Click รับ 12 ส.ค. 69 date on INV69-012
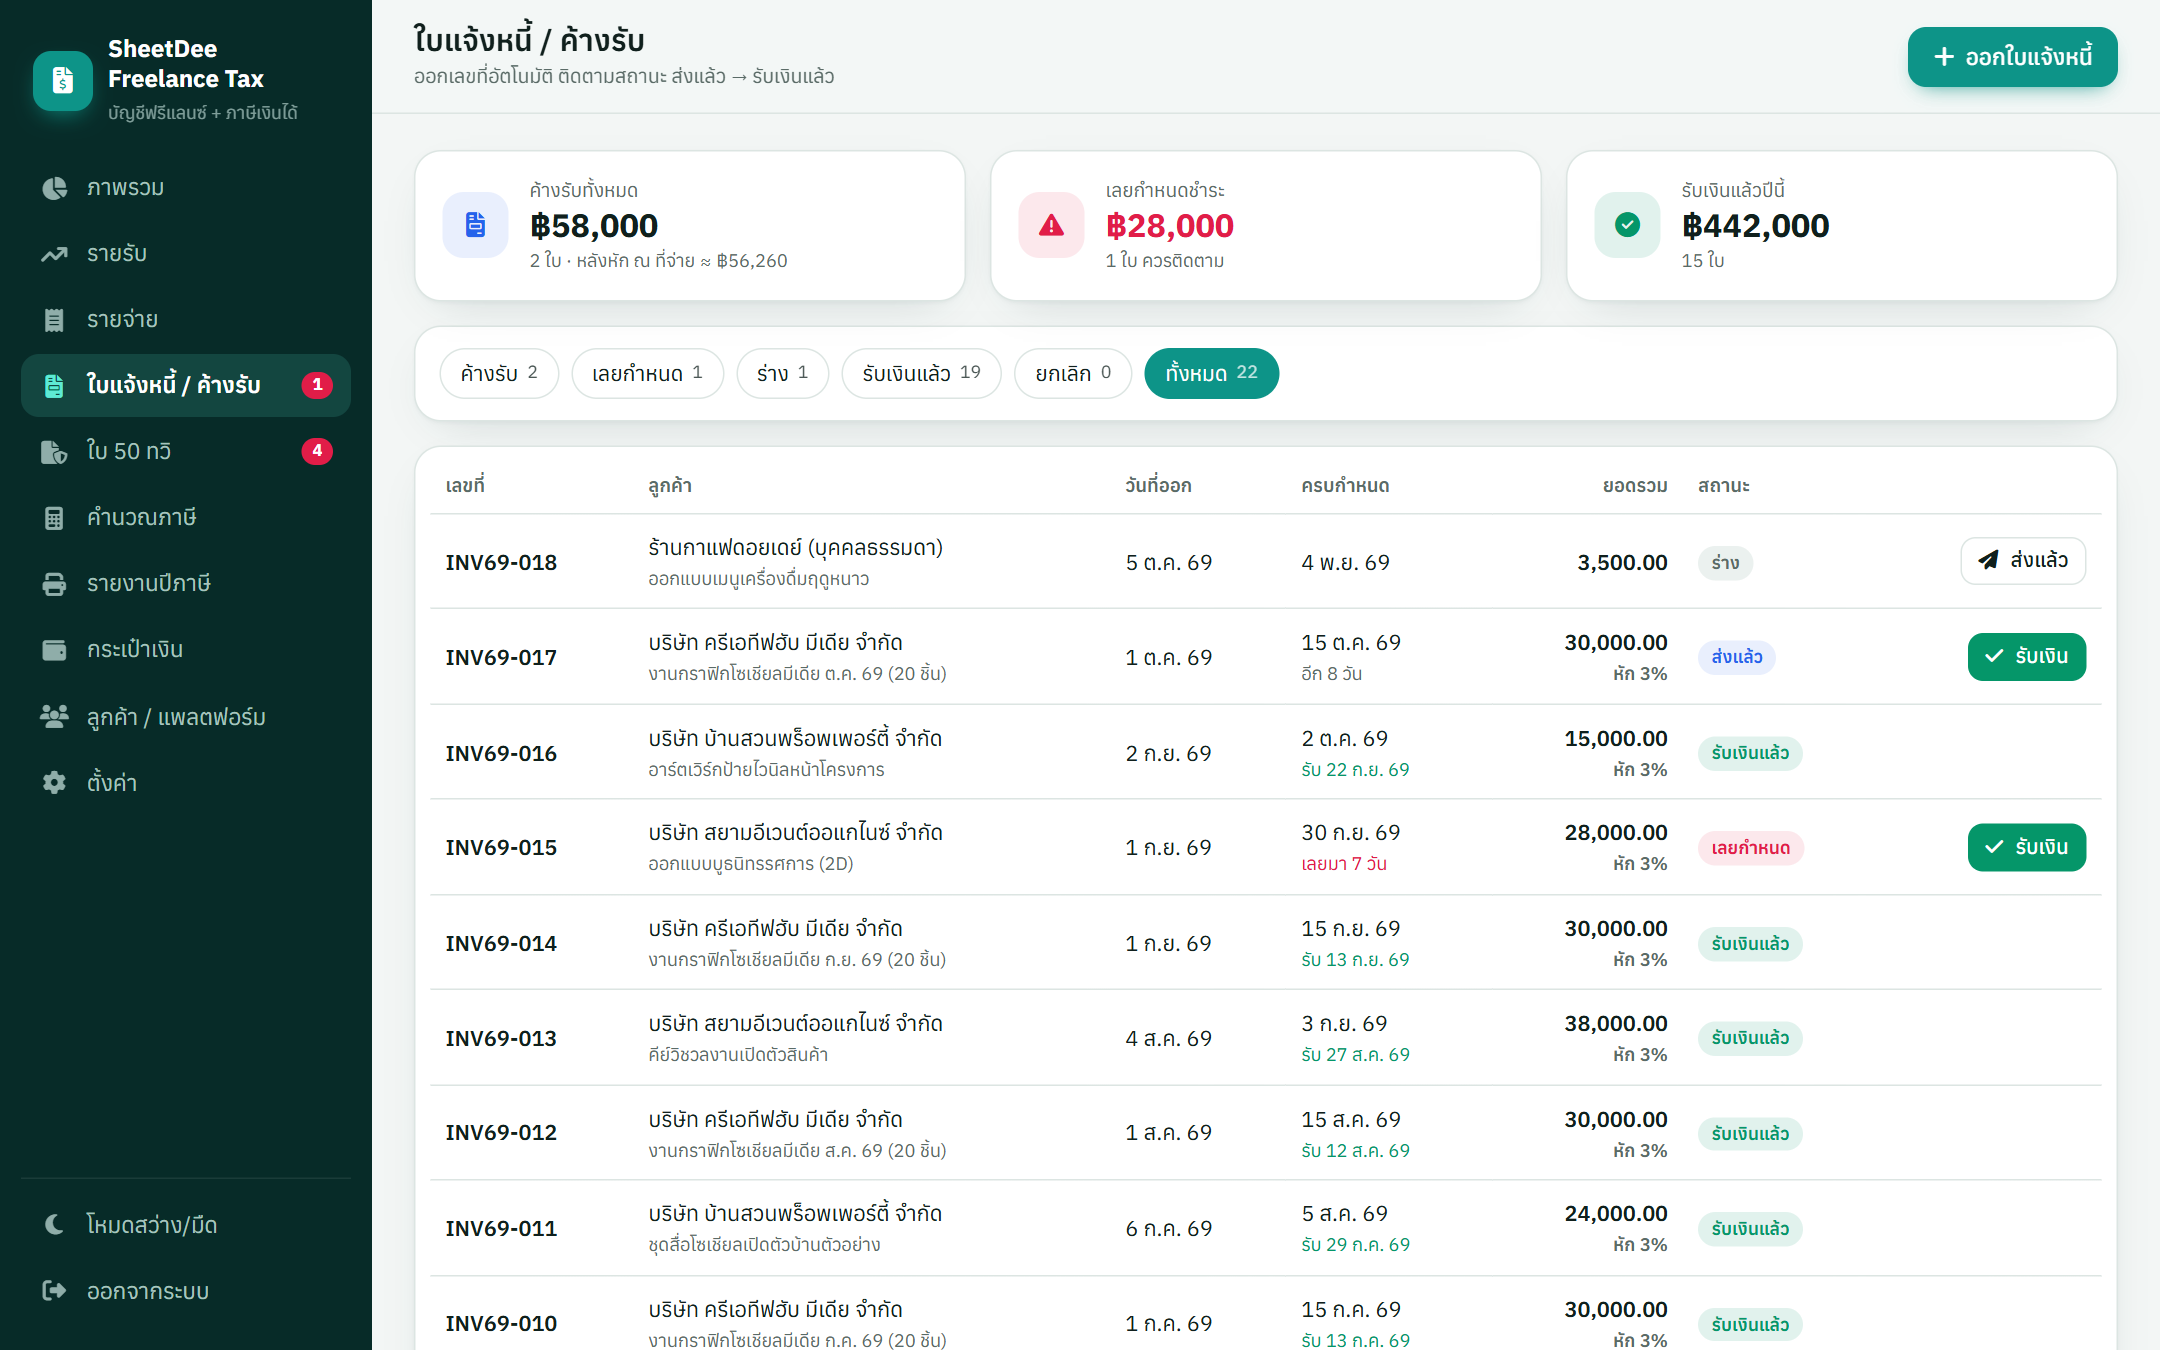 point(1355,1151)
